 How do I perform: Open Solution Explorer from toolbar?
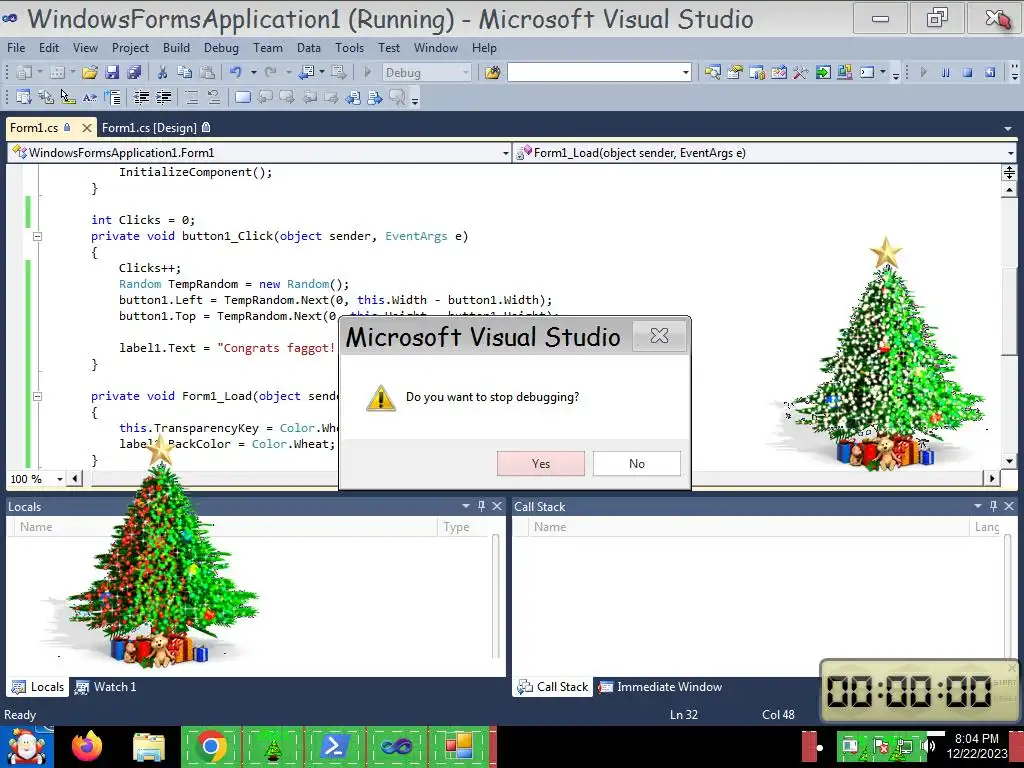[712, 72]
